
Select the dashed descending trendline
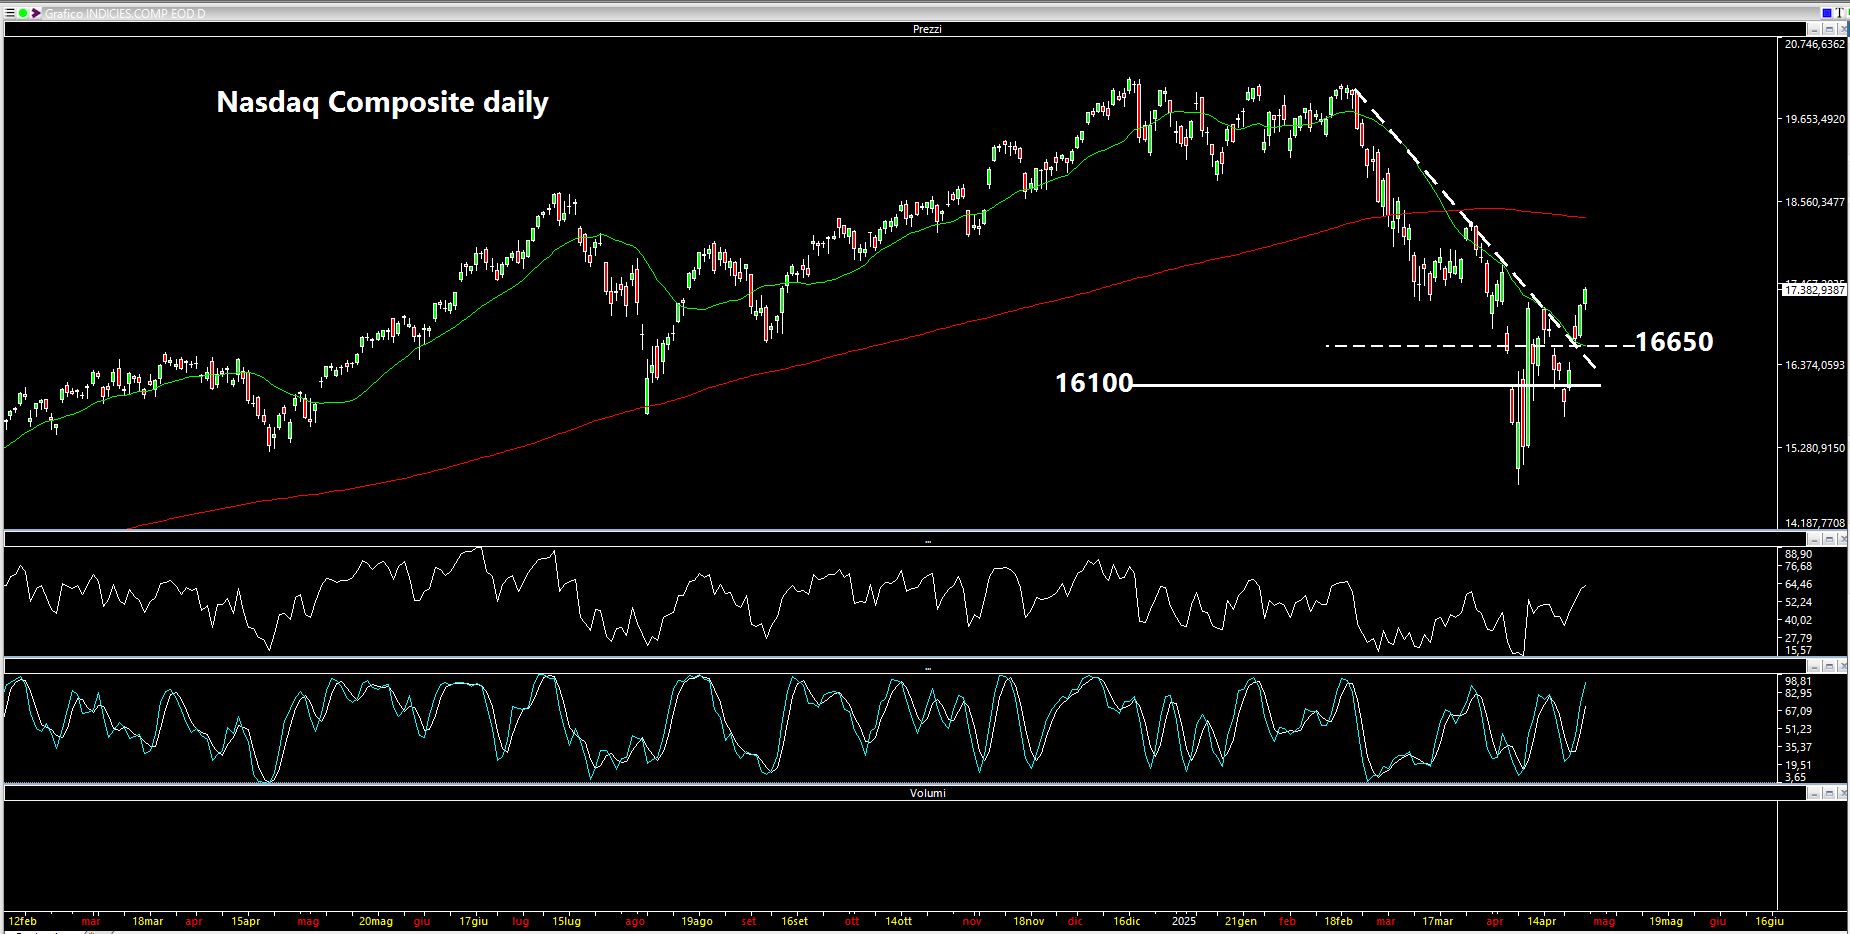tap(1476, 228)
